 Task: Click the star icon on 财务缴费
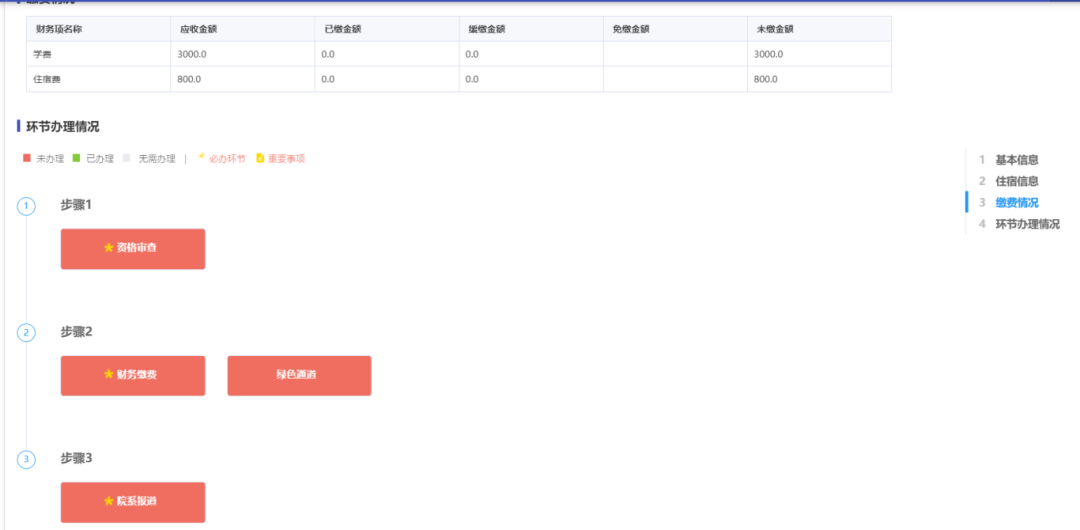click(109, 375)
